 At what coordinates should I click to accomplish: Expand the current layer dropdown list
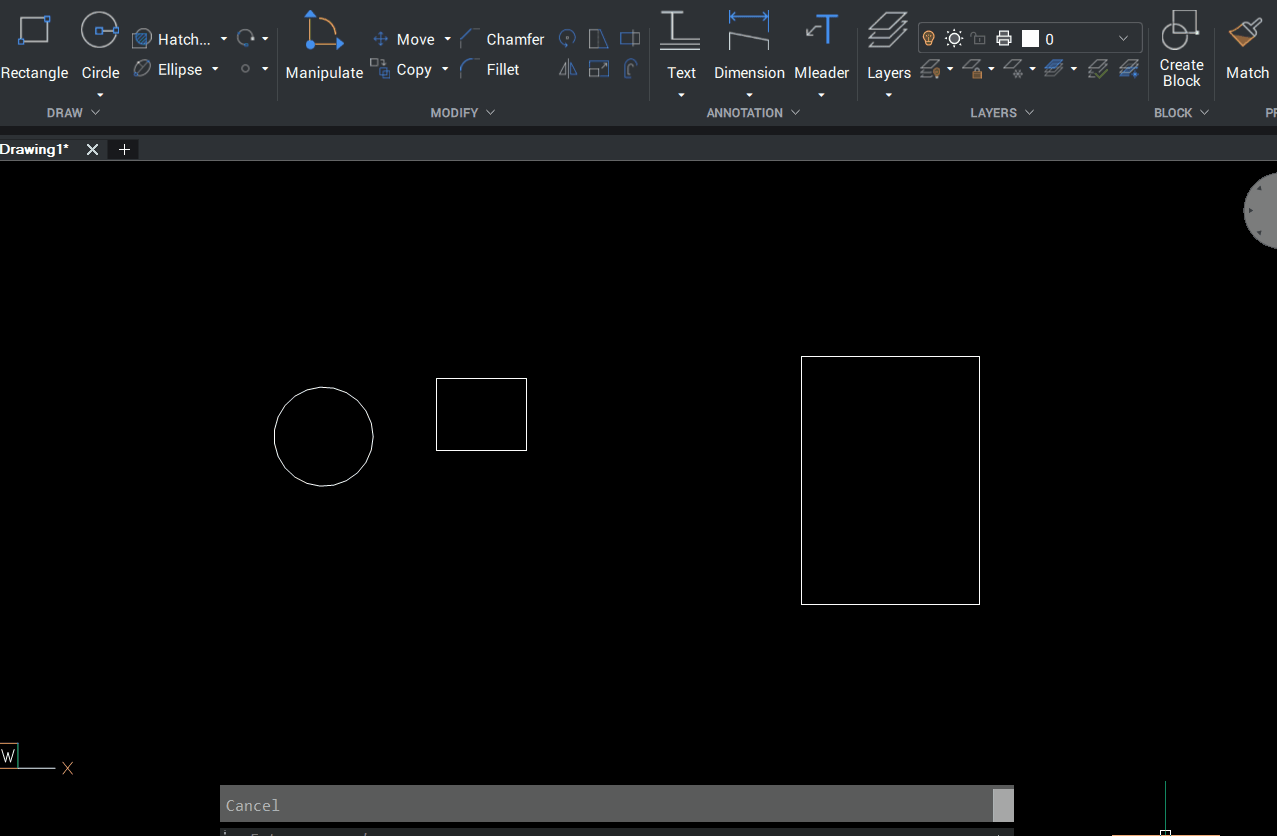coord(1123,39)
